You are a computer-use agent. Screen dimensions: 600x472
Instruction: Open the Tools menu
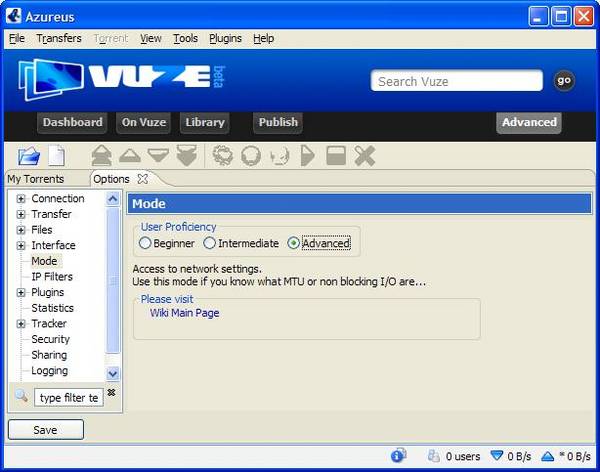pyautogui.click(x=186, y=38)
